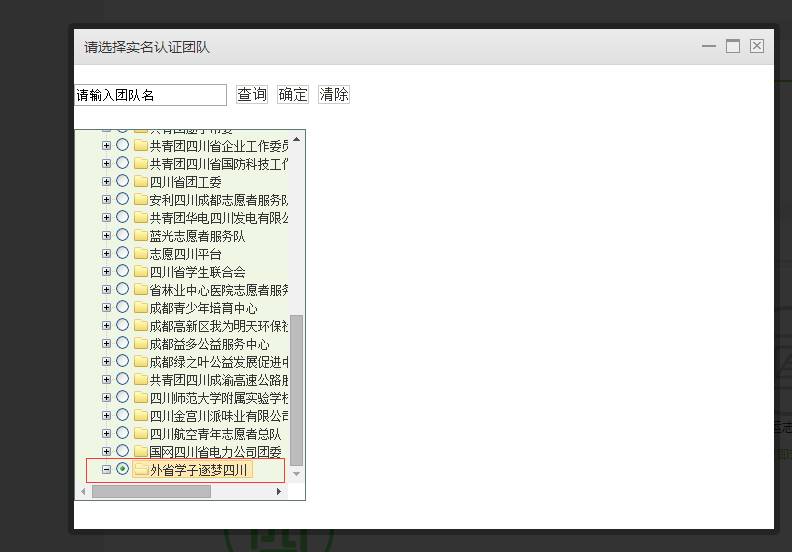792x552 pixels.
Task: Click folder icon of 外省学子逐梦四川
Action: [x=140, y=470]
